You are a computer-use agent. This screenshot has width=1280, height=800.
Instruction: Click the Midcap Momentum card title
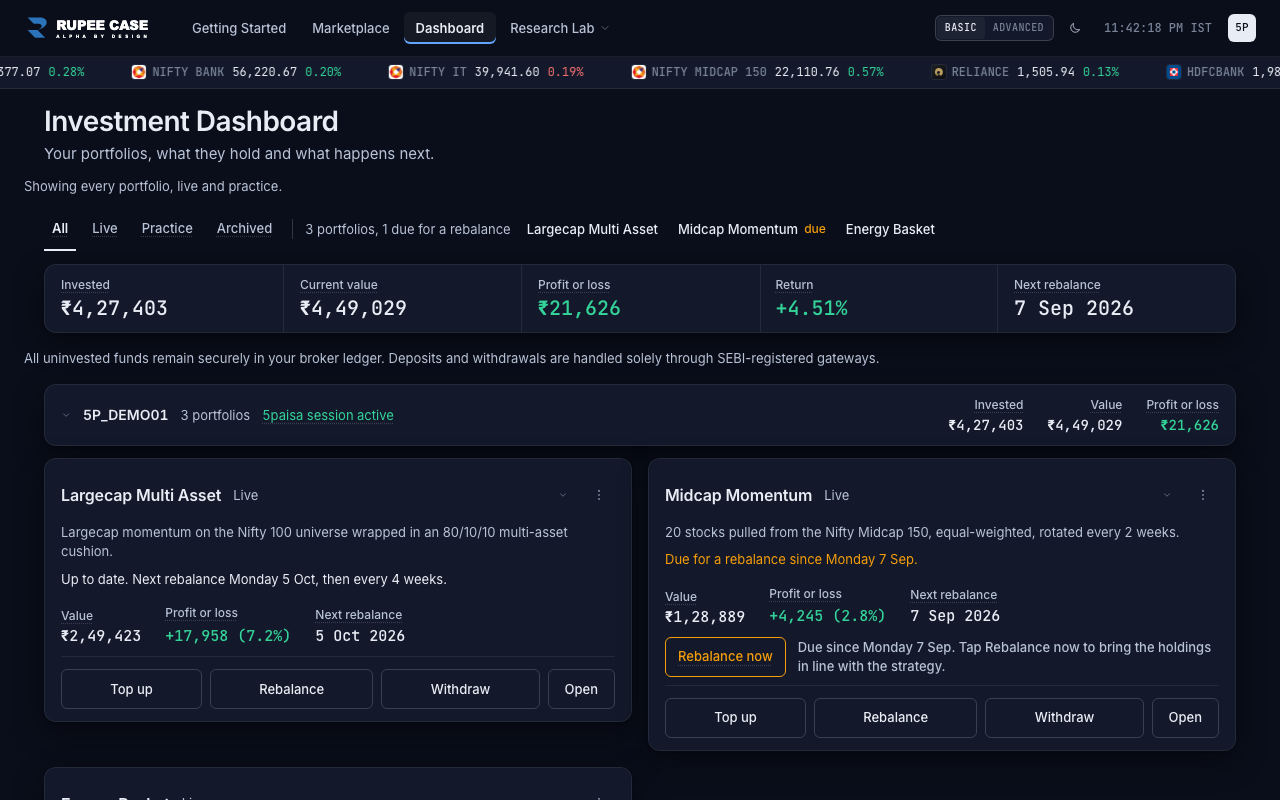tap(738, 495)
